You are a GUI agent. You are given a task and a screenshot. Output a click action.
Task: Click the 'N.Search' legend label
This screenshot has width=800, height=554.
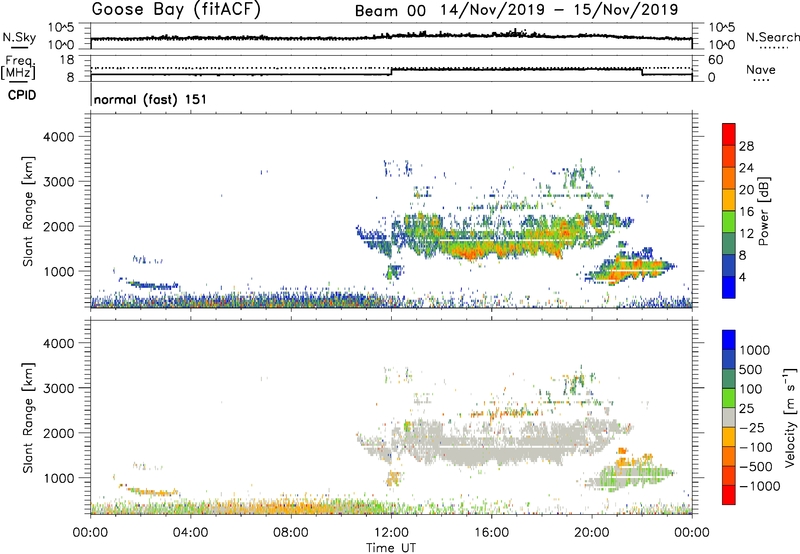[x=772, y=37]
